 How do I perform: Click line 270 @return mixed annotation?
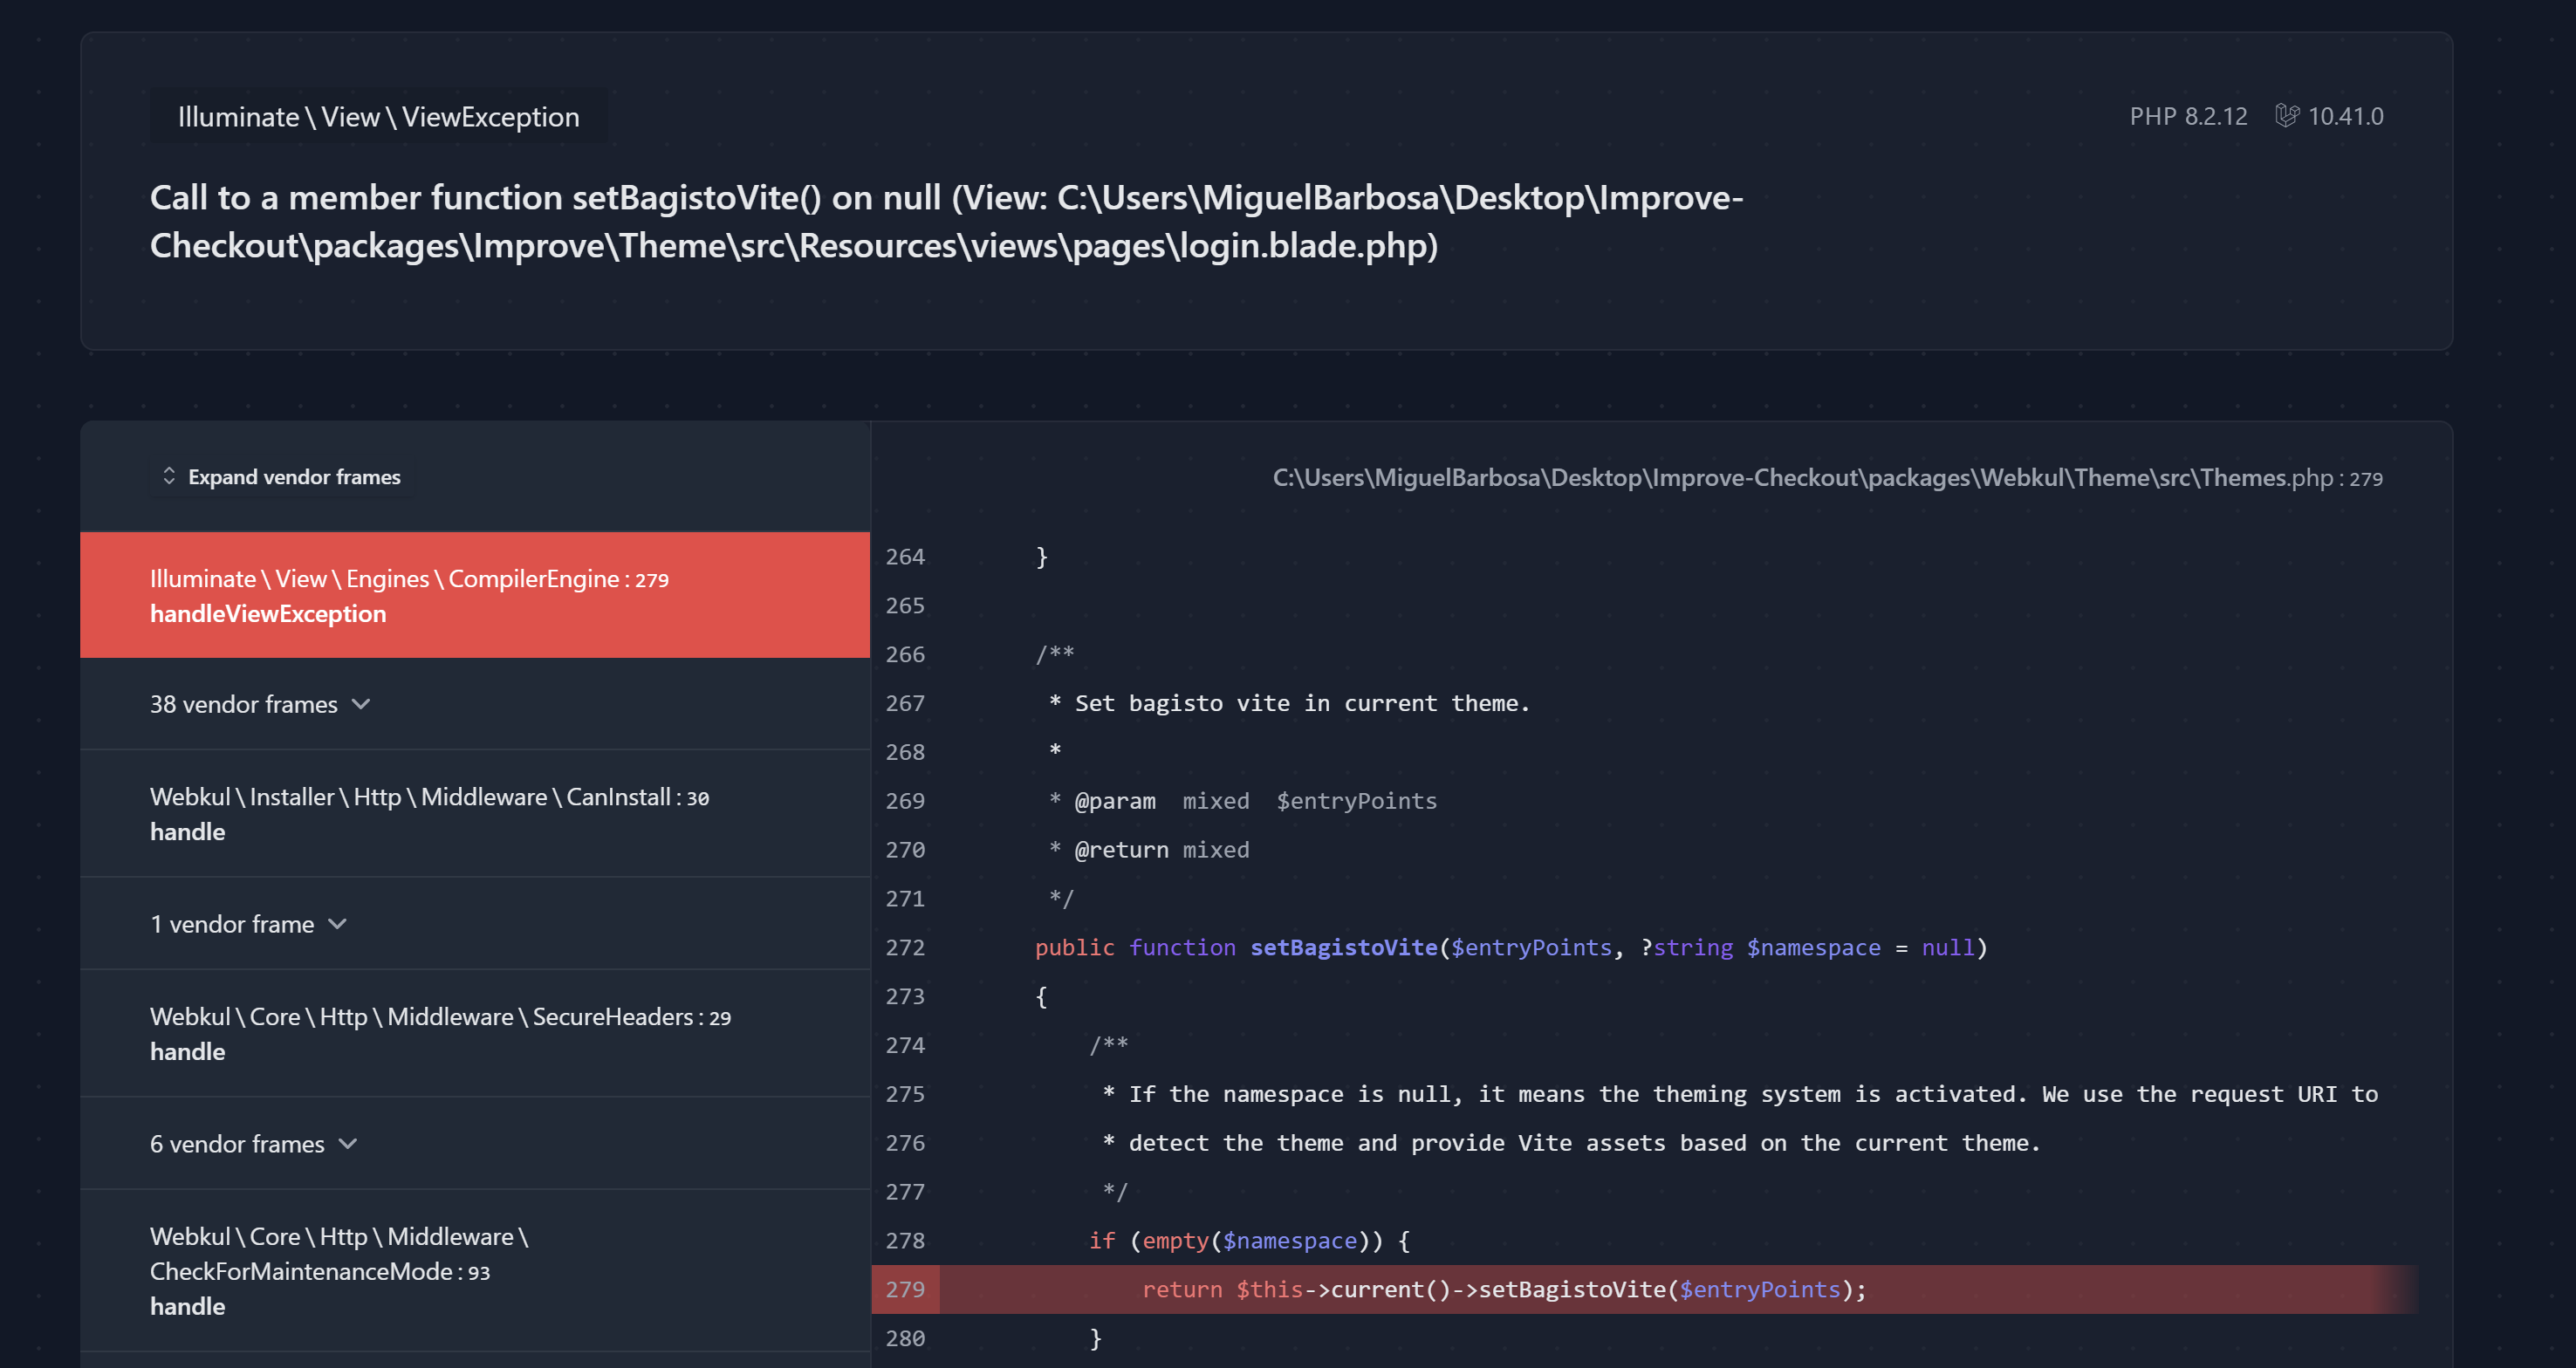click(x=1149, y=850)
